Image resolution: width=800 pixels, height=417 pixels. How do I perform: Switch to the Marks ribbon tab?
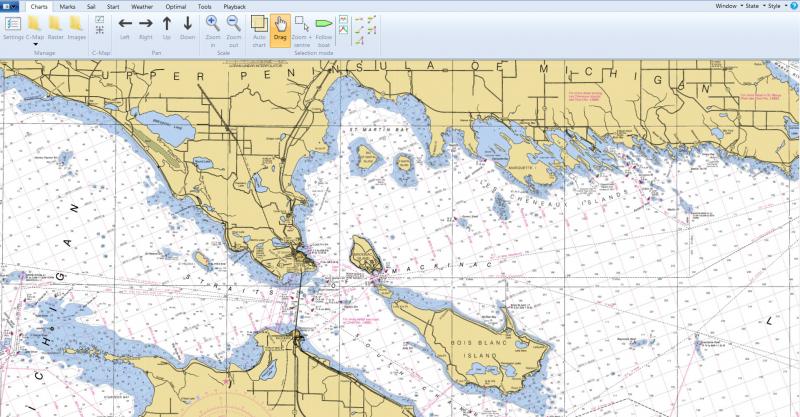pos(67,6)
